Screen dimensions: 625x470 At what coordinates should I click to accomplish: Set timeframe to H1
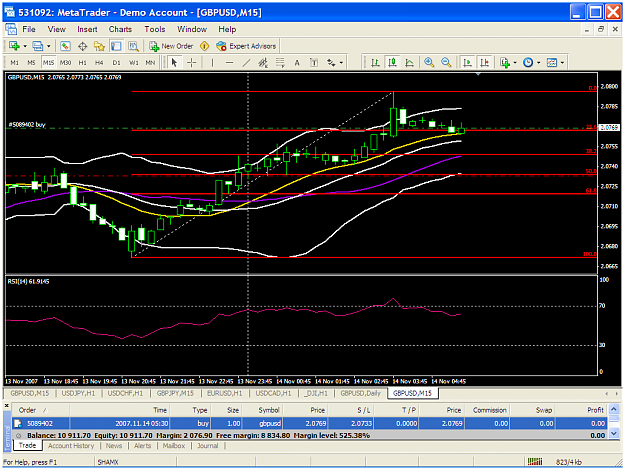tap(83, 63)
